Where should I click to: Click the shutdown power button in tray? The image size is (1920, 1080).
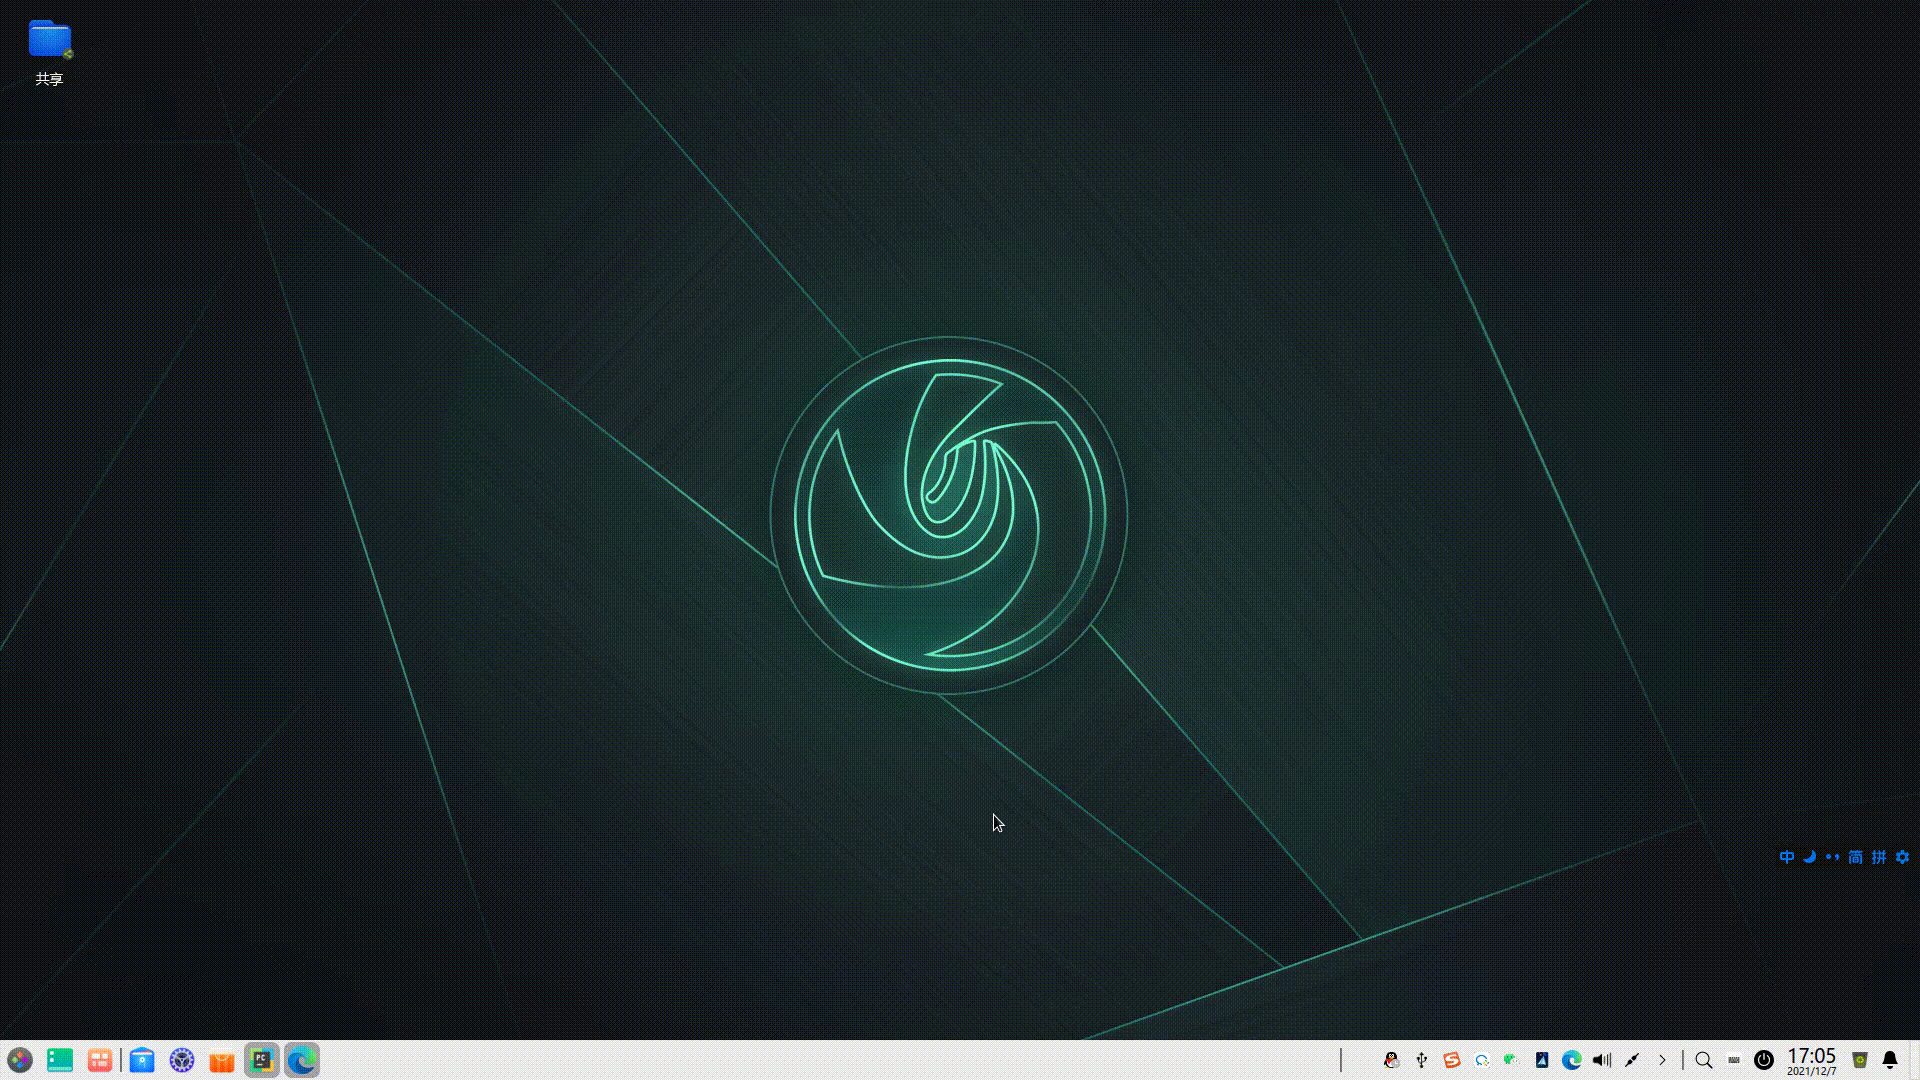click(1763, 1060)
